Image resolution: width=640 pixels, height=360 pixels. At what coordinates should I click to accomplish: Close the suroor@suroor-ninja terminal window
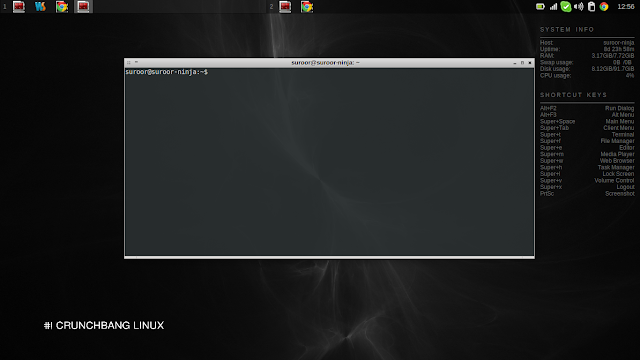[x=530, y=63]
